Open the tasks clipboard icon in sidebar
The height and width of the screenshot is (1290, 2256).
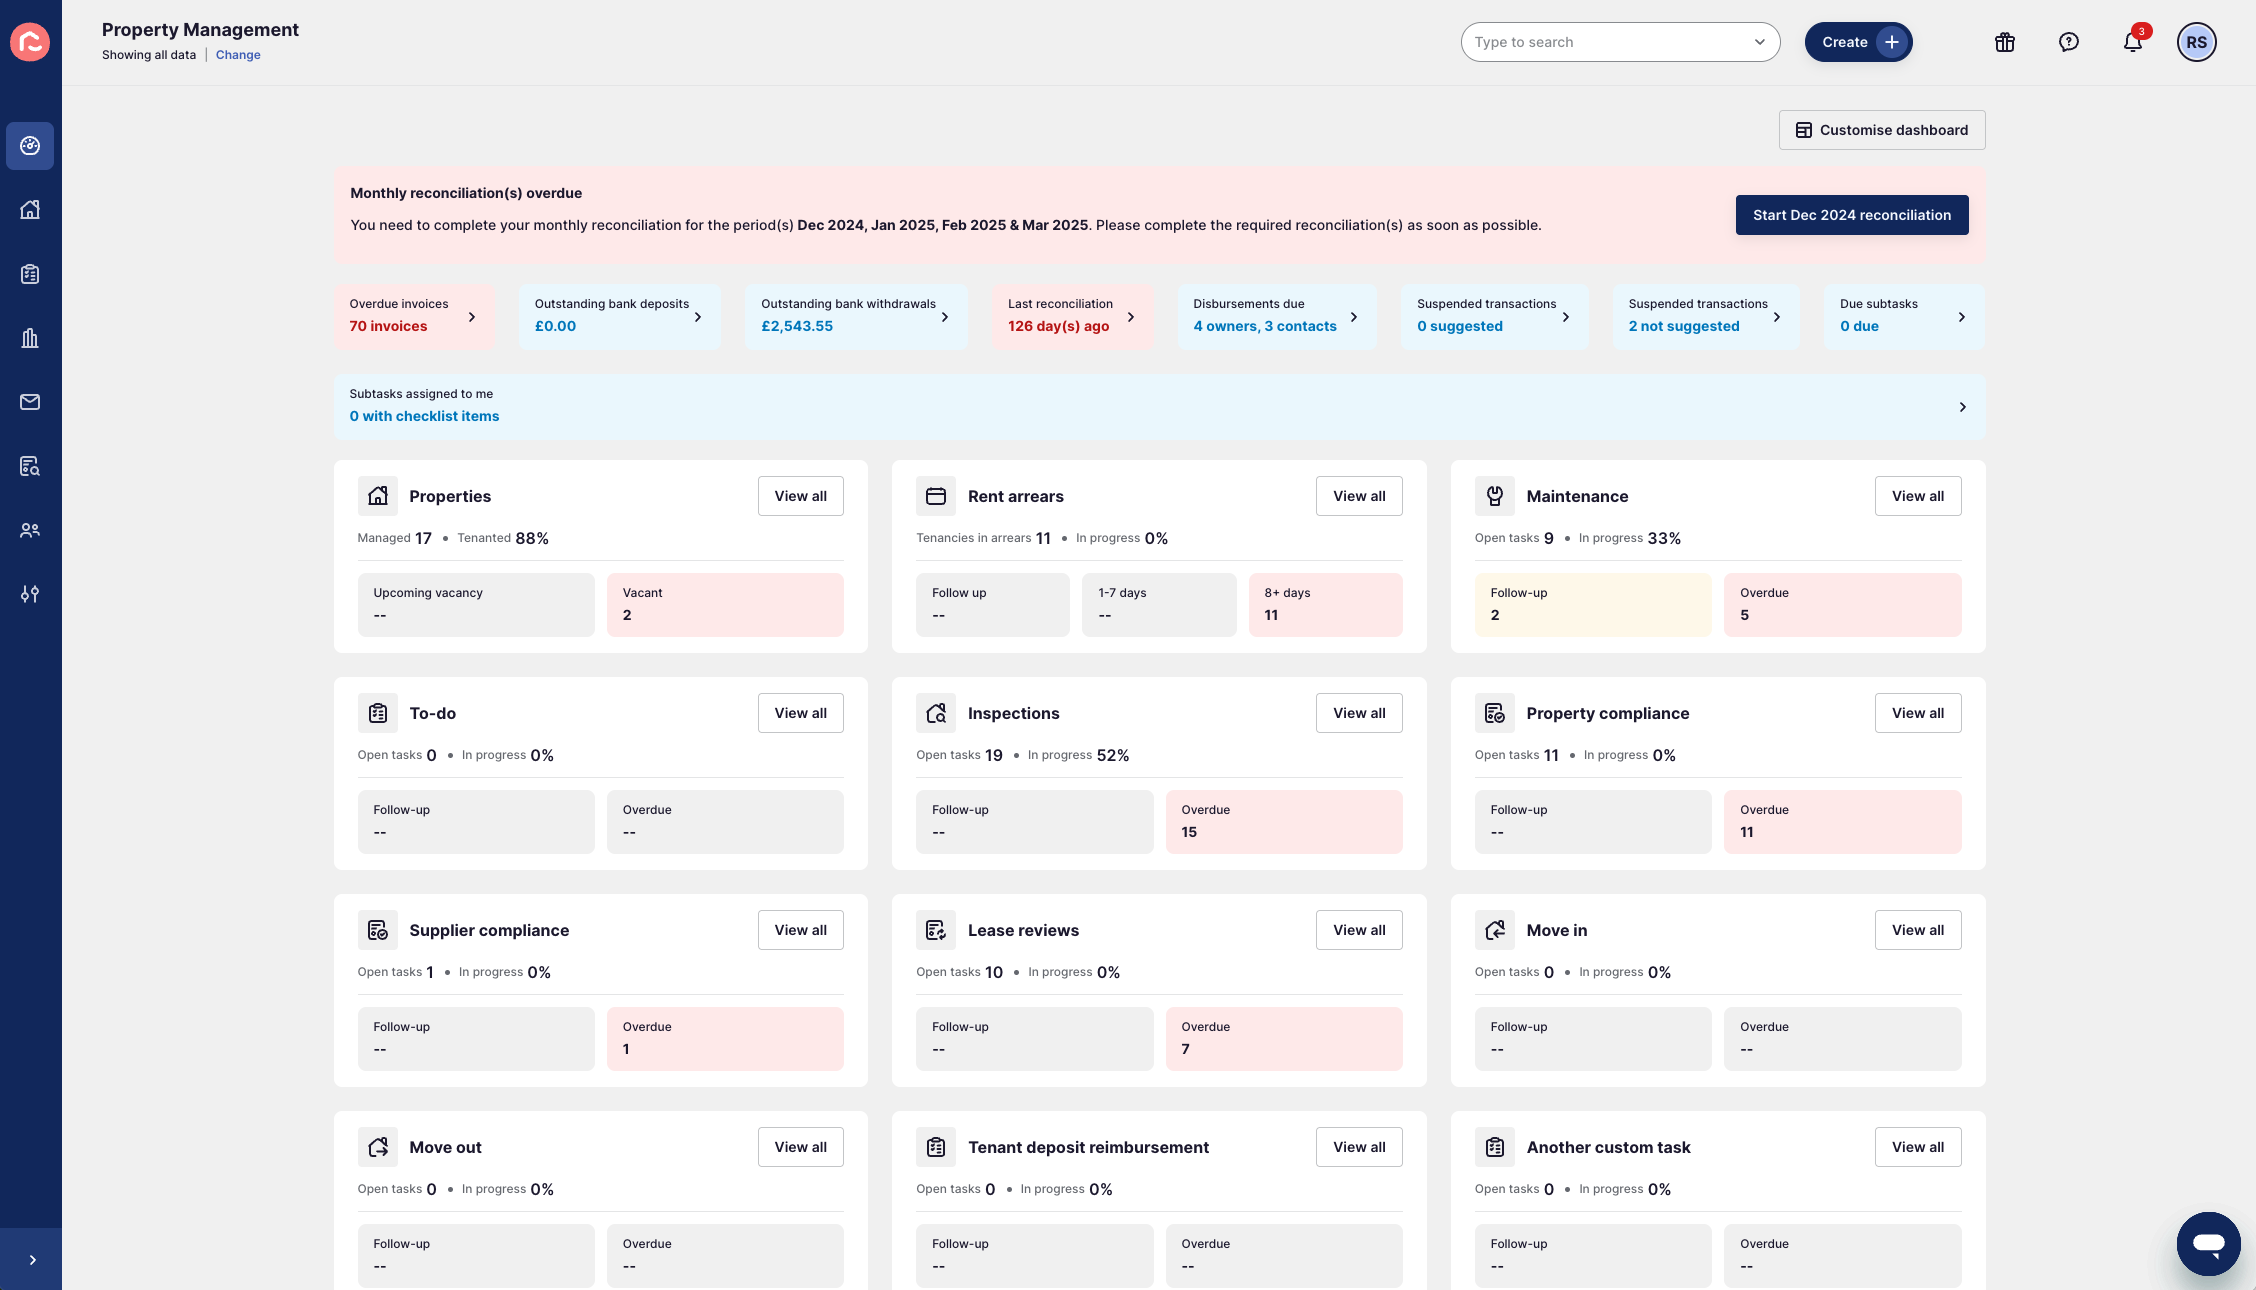click(30, 274)
